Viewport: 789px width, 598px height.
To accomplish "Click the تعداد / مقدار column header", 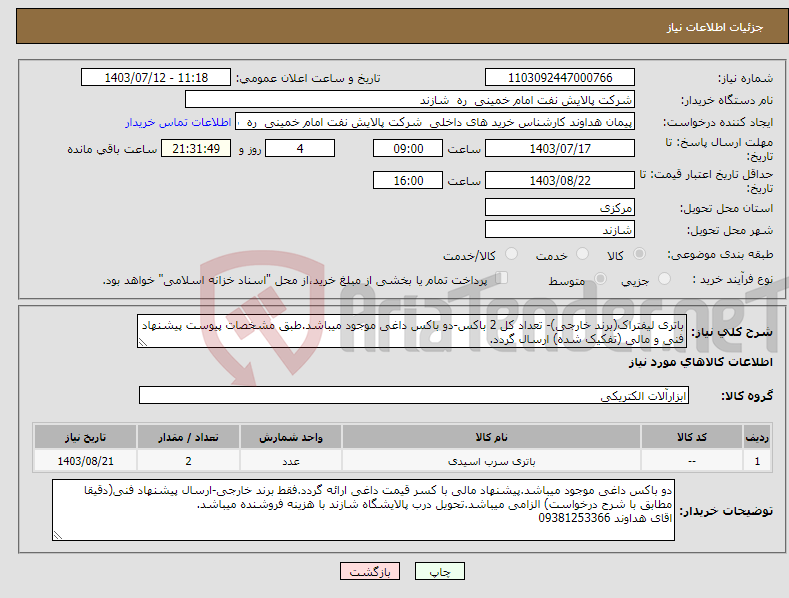I will [x=188, y=437].
